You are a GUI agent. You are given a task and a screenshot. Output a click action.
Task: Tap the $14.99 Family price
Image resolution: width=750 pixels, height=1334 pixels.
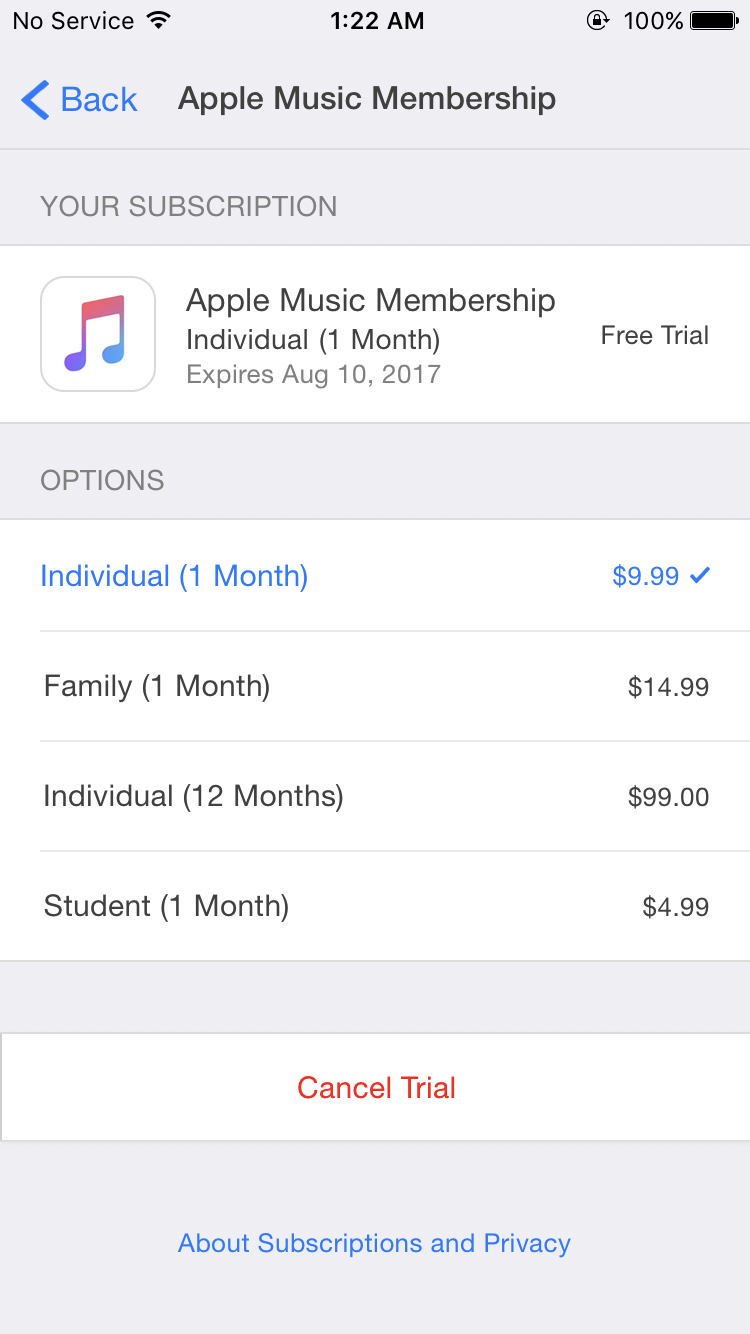668,687
